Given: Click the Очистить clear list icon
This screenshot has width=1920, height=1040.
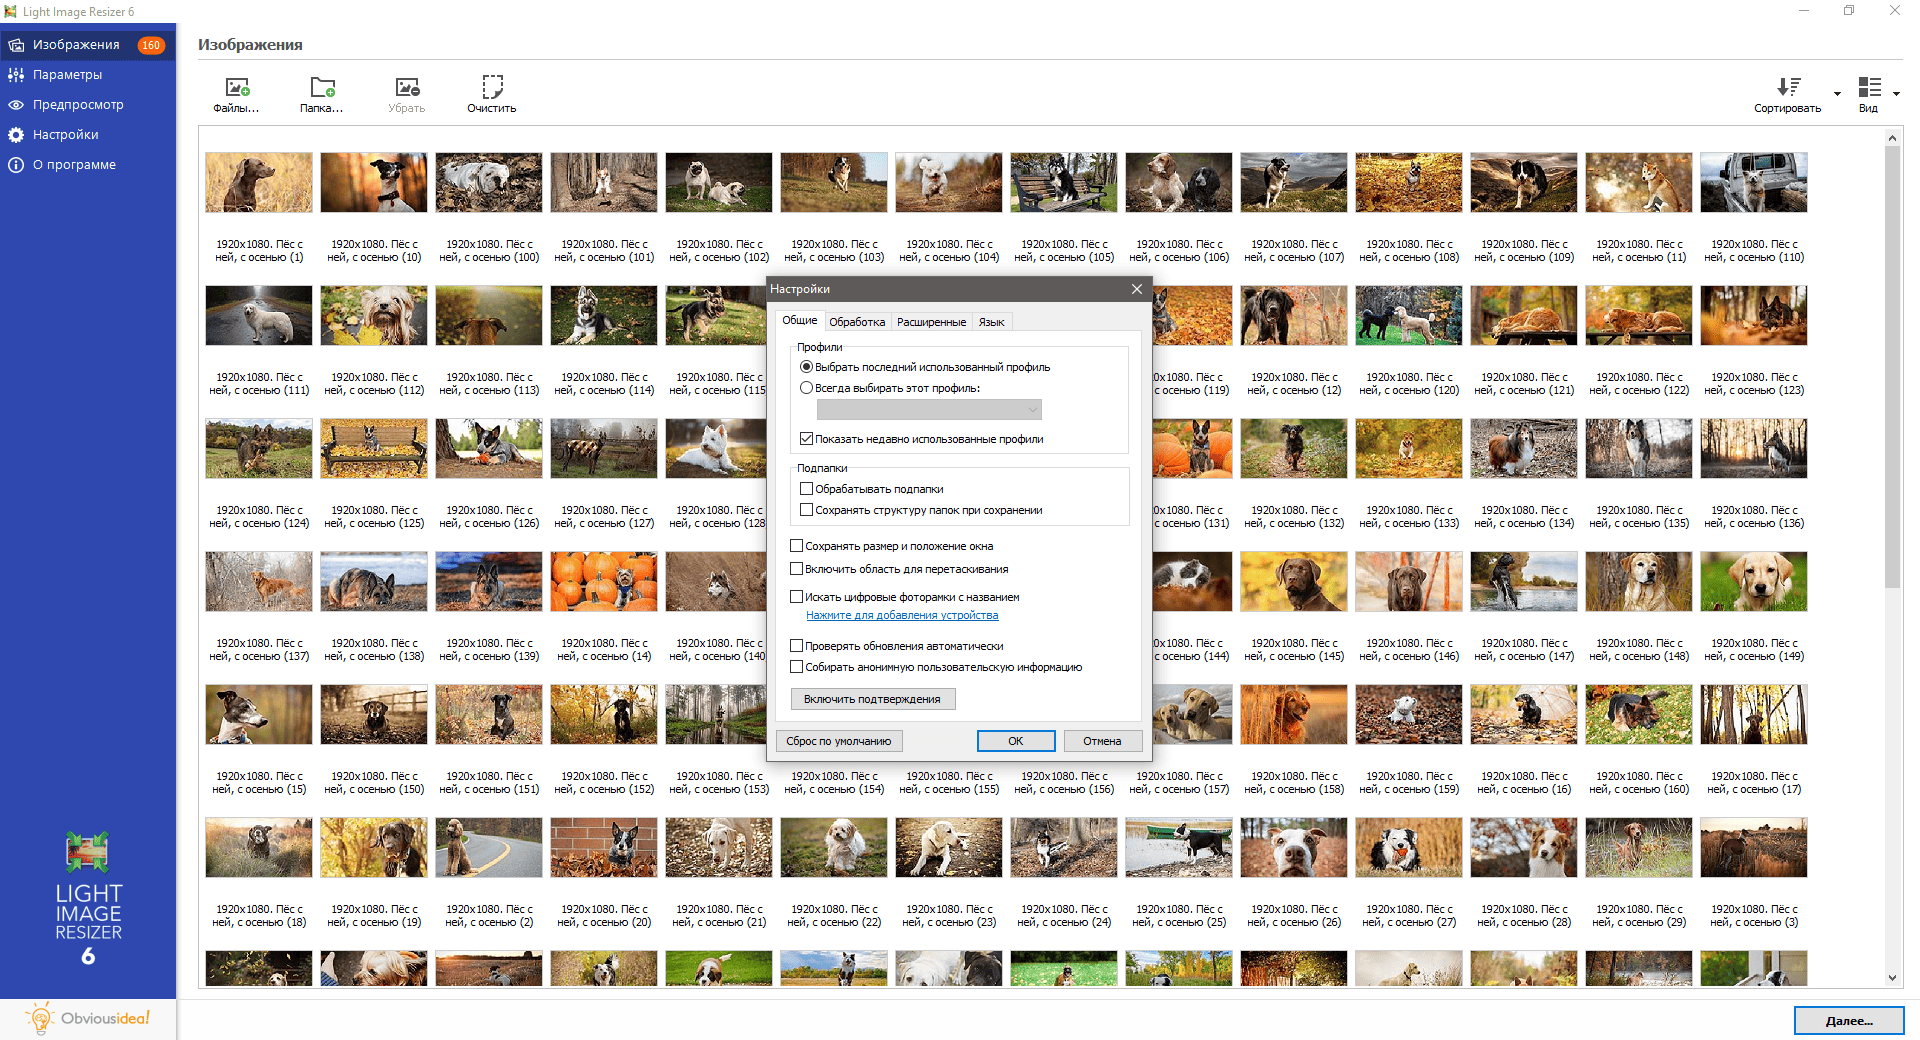Looking at the screenshot, I should coord(492,87).
